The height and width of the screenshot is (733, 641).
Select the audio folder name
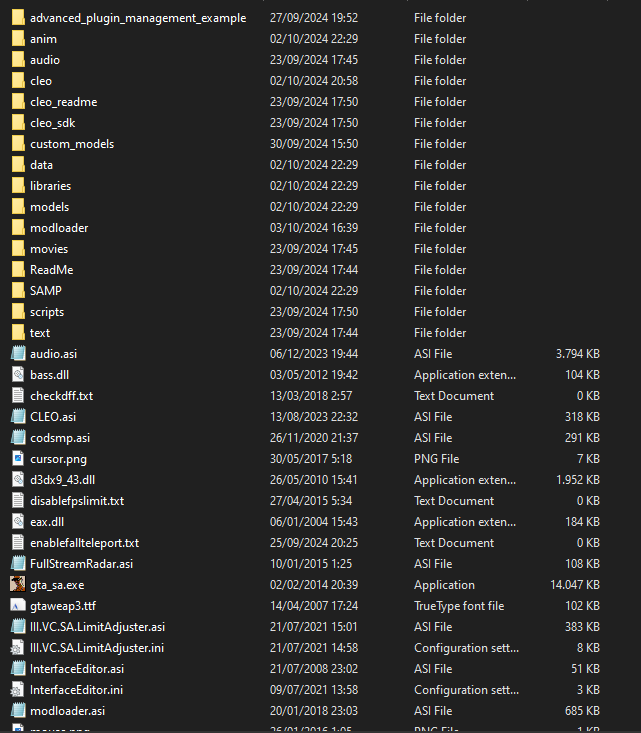tap(45, 60)
